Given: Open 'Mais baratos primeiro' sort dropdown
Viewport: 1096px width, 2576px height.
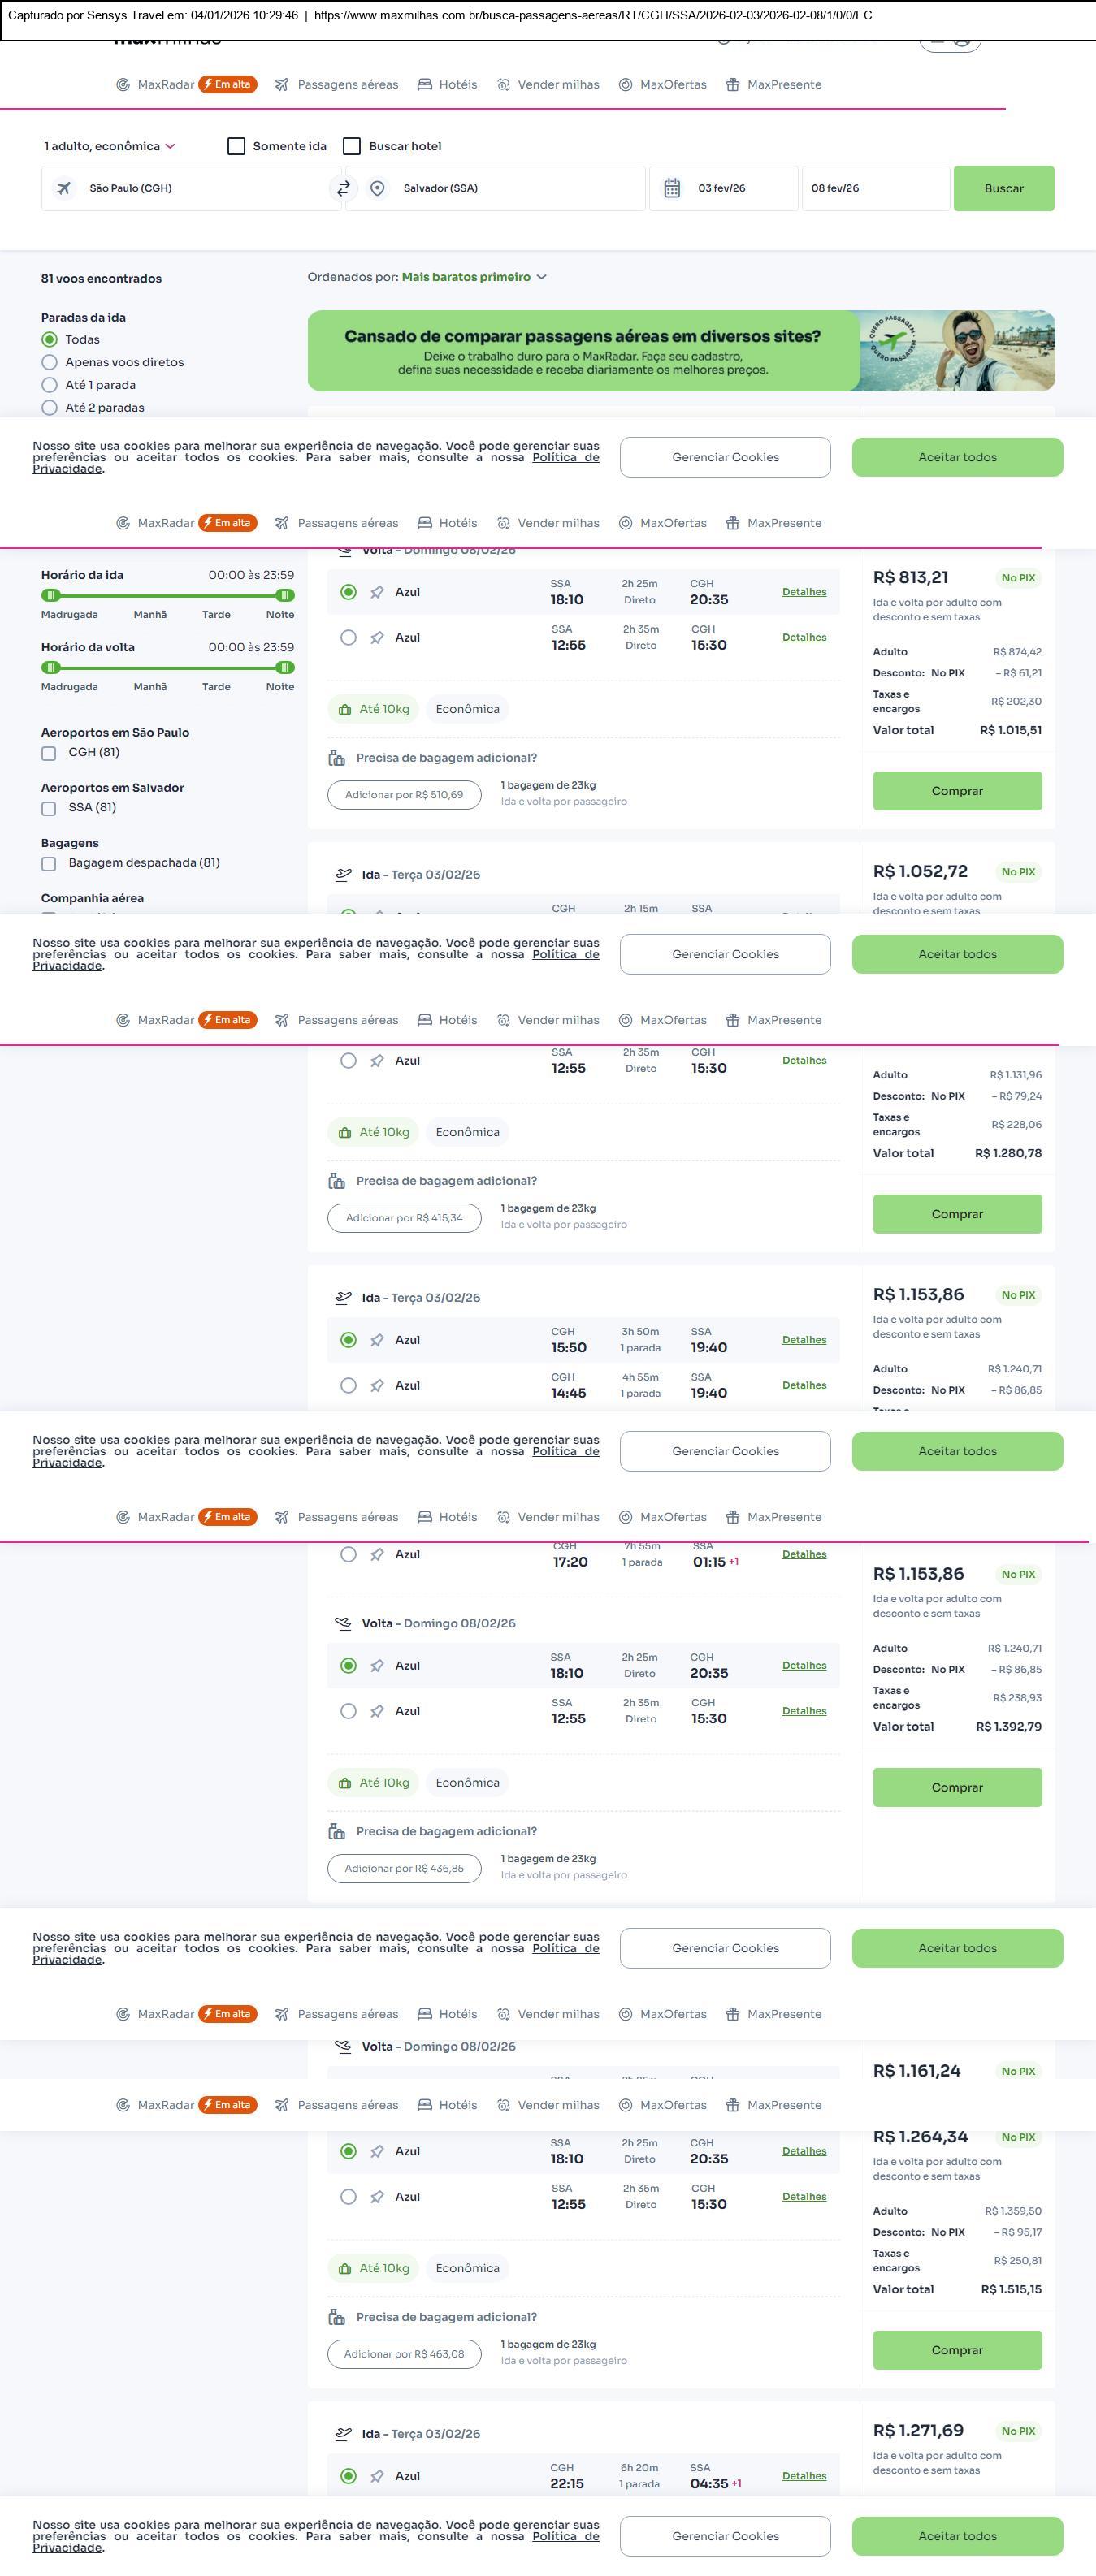Looking at the screenshot, I should point(474,277).
